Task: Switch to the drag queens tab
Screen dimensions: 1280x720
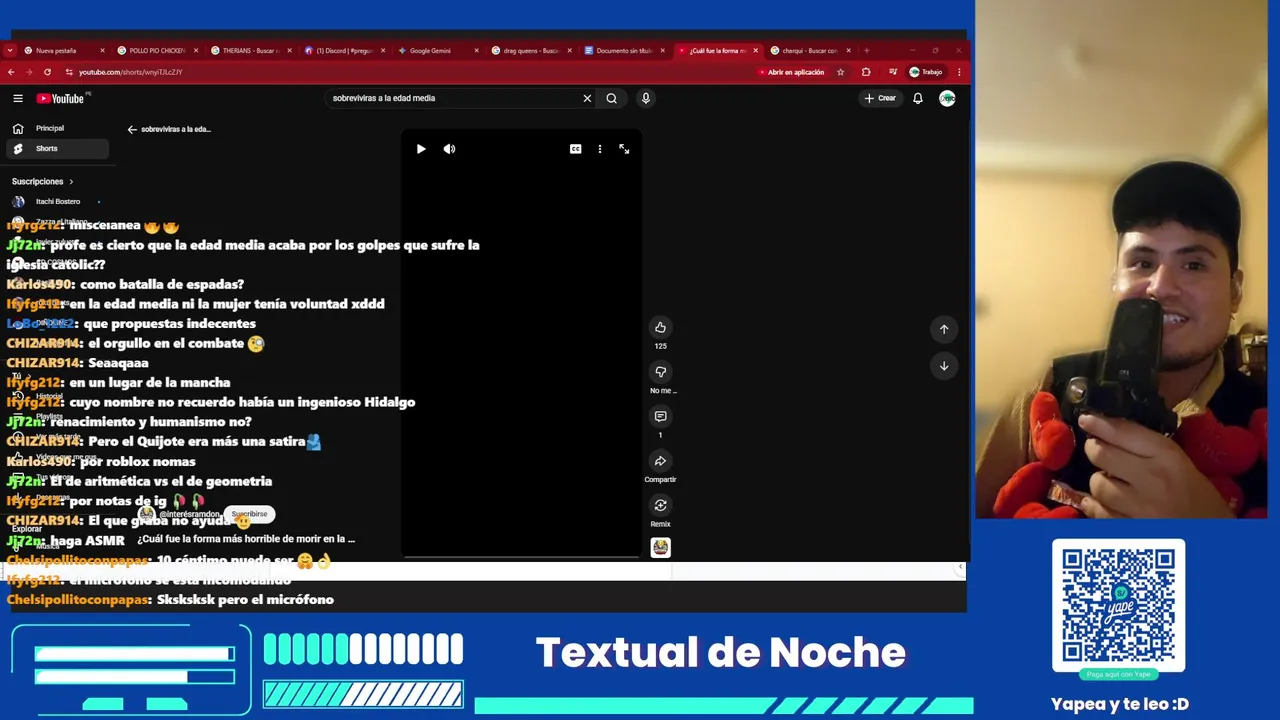Action: point(530,50)
